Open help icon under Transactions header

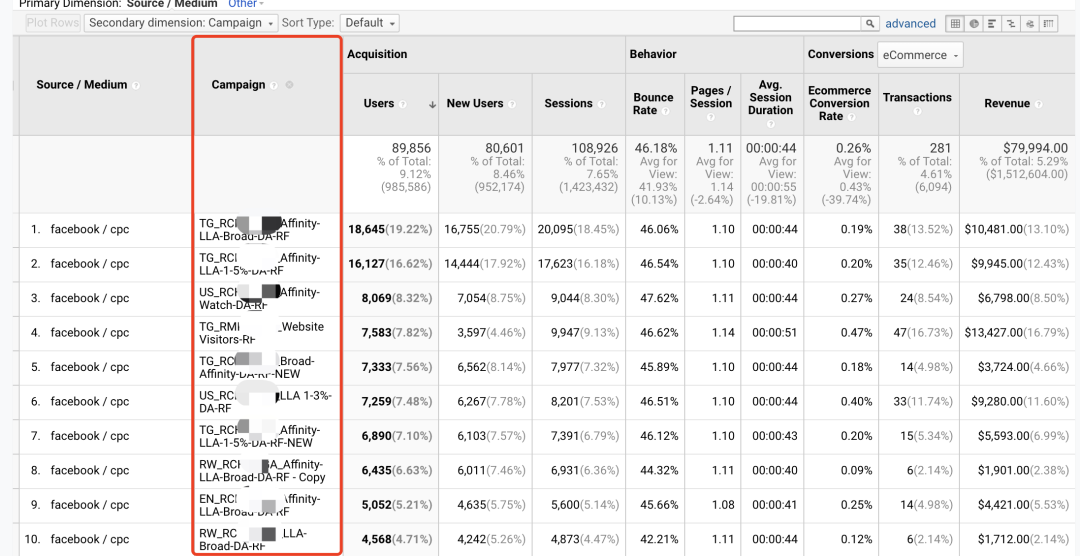point(917,111)
